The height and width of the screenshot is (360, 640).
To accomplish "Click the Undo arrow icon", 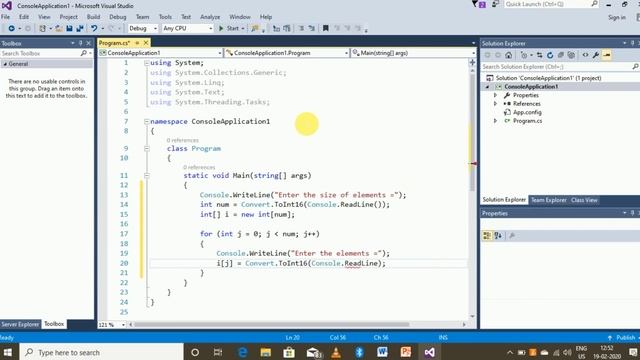I will click(x=94, y=28).
